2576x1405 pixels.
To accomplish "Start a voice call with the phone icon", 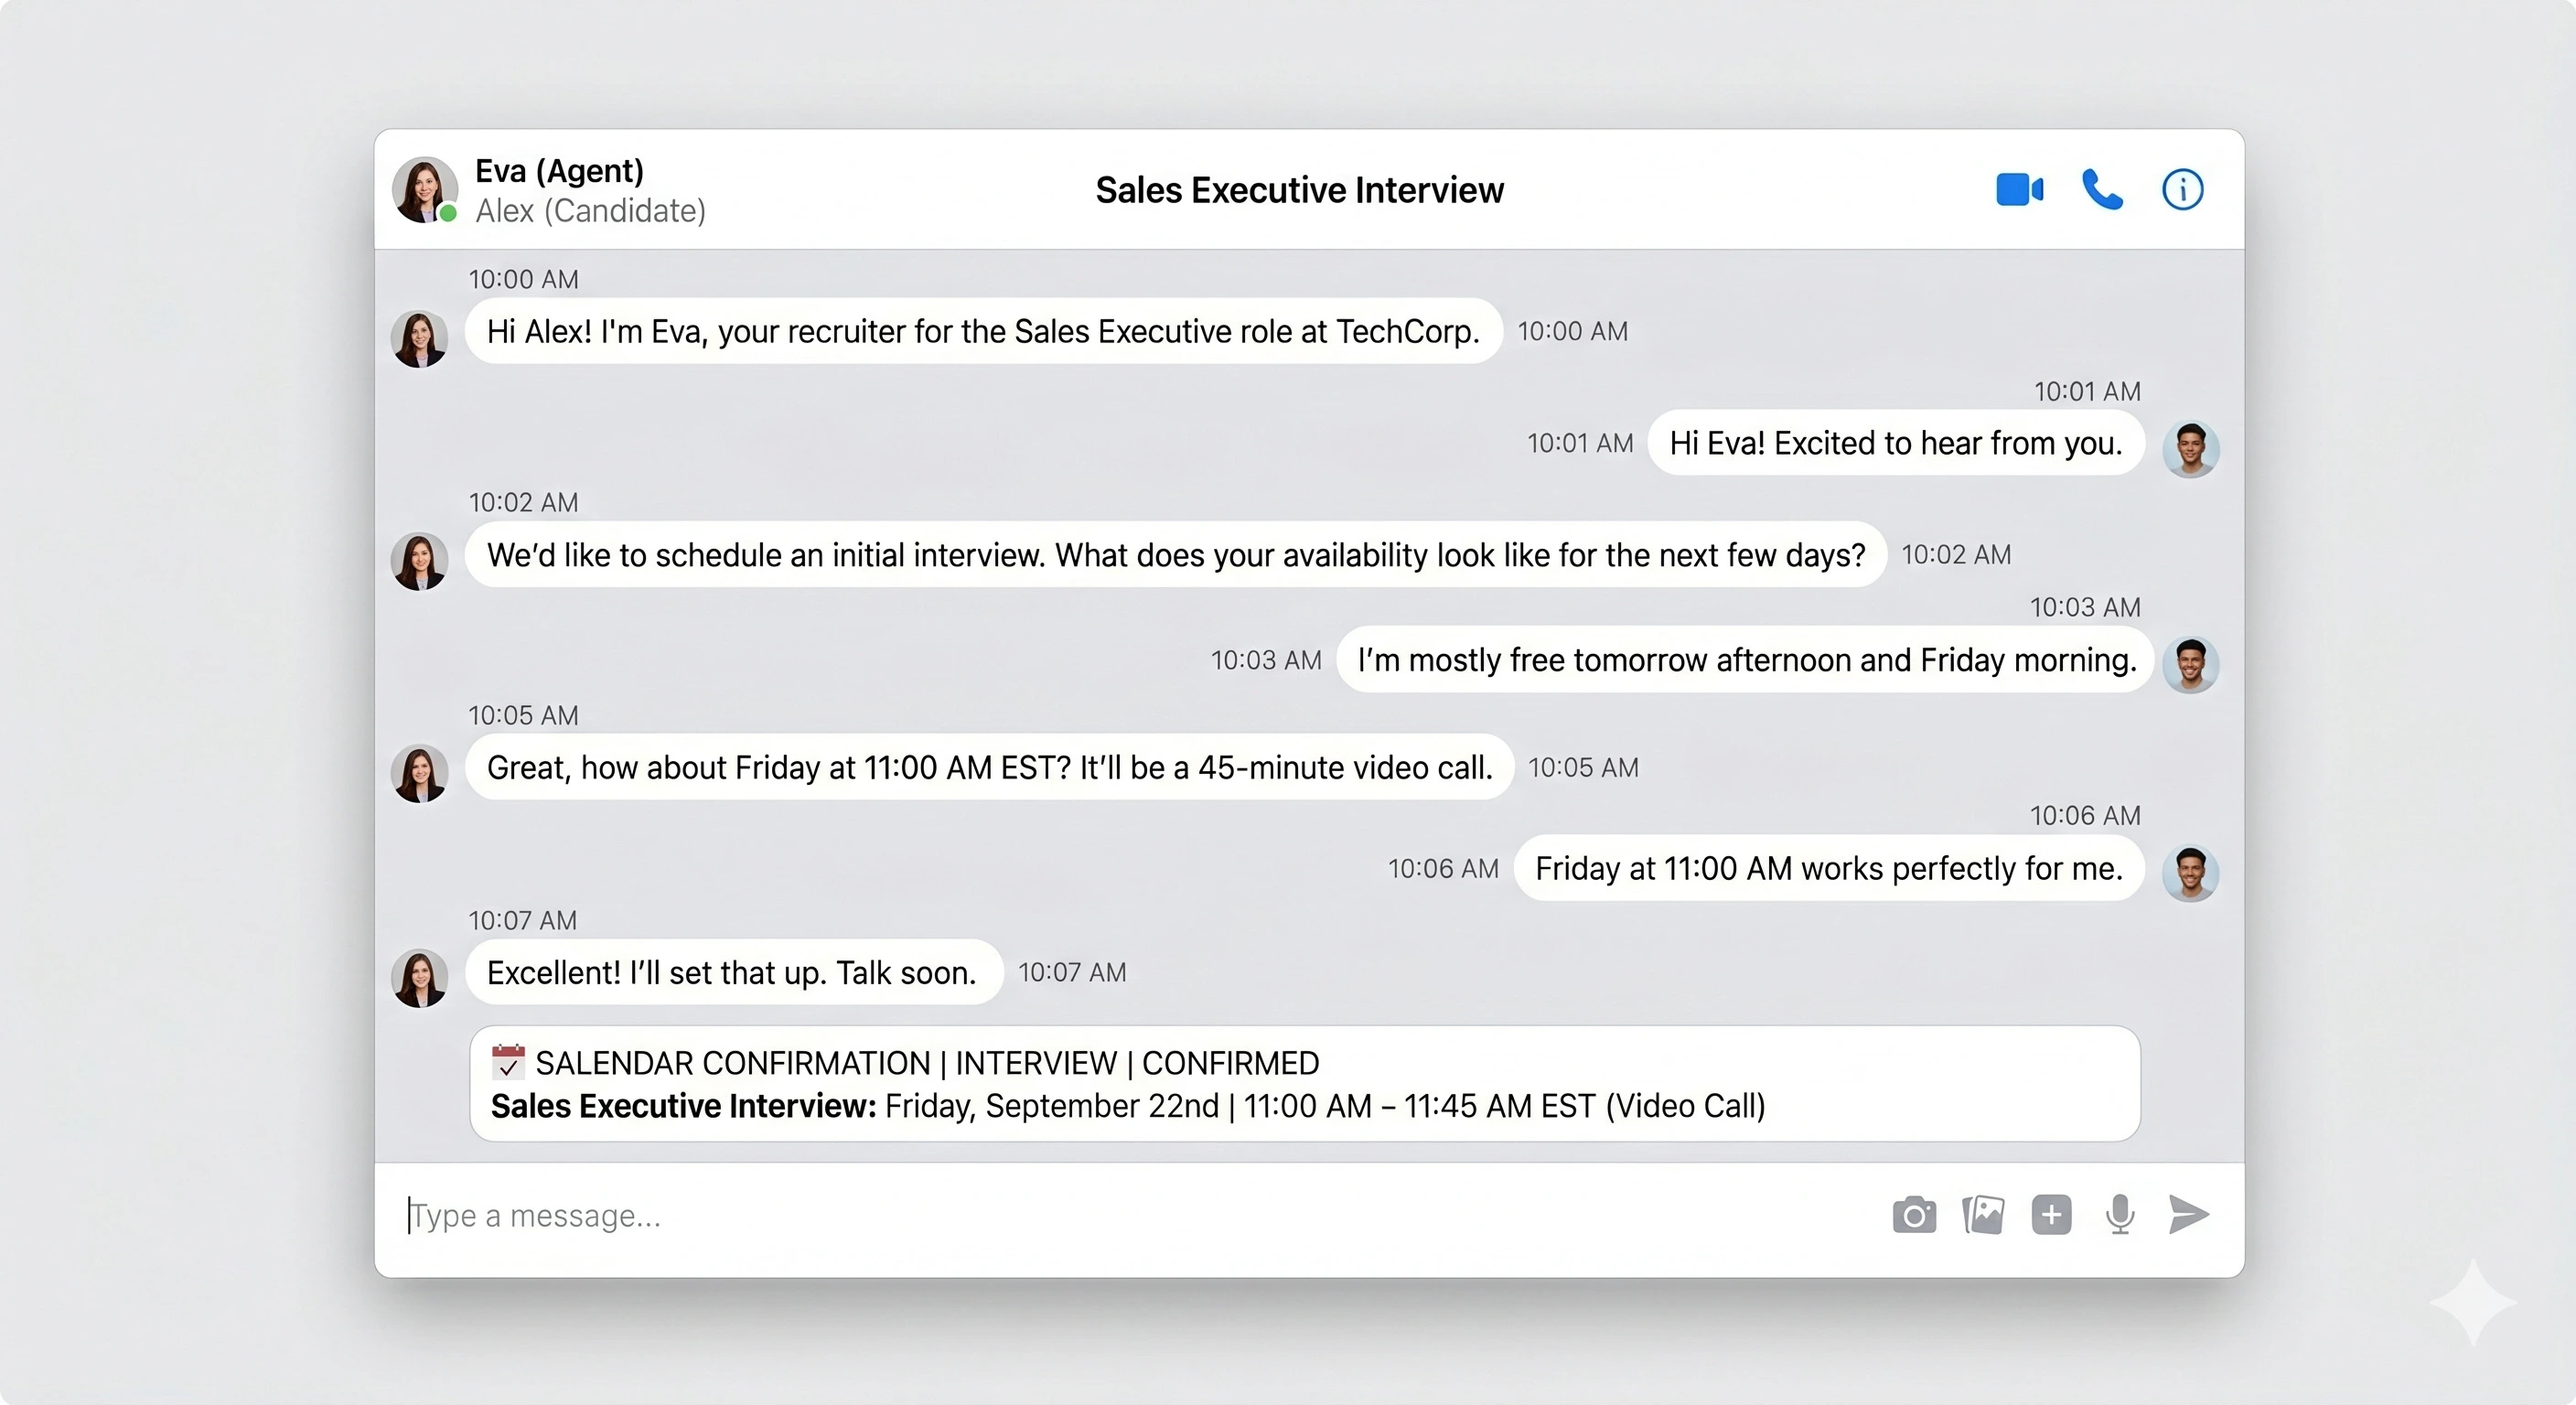I will tap(2102, 189).
